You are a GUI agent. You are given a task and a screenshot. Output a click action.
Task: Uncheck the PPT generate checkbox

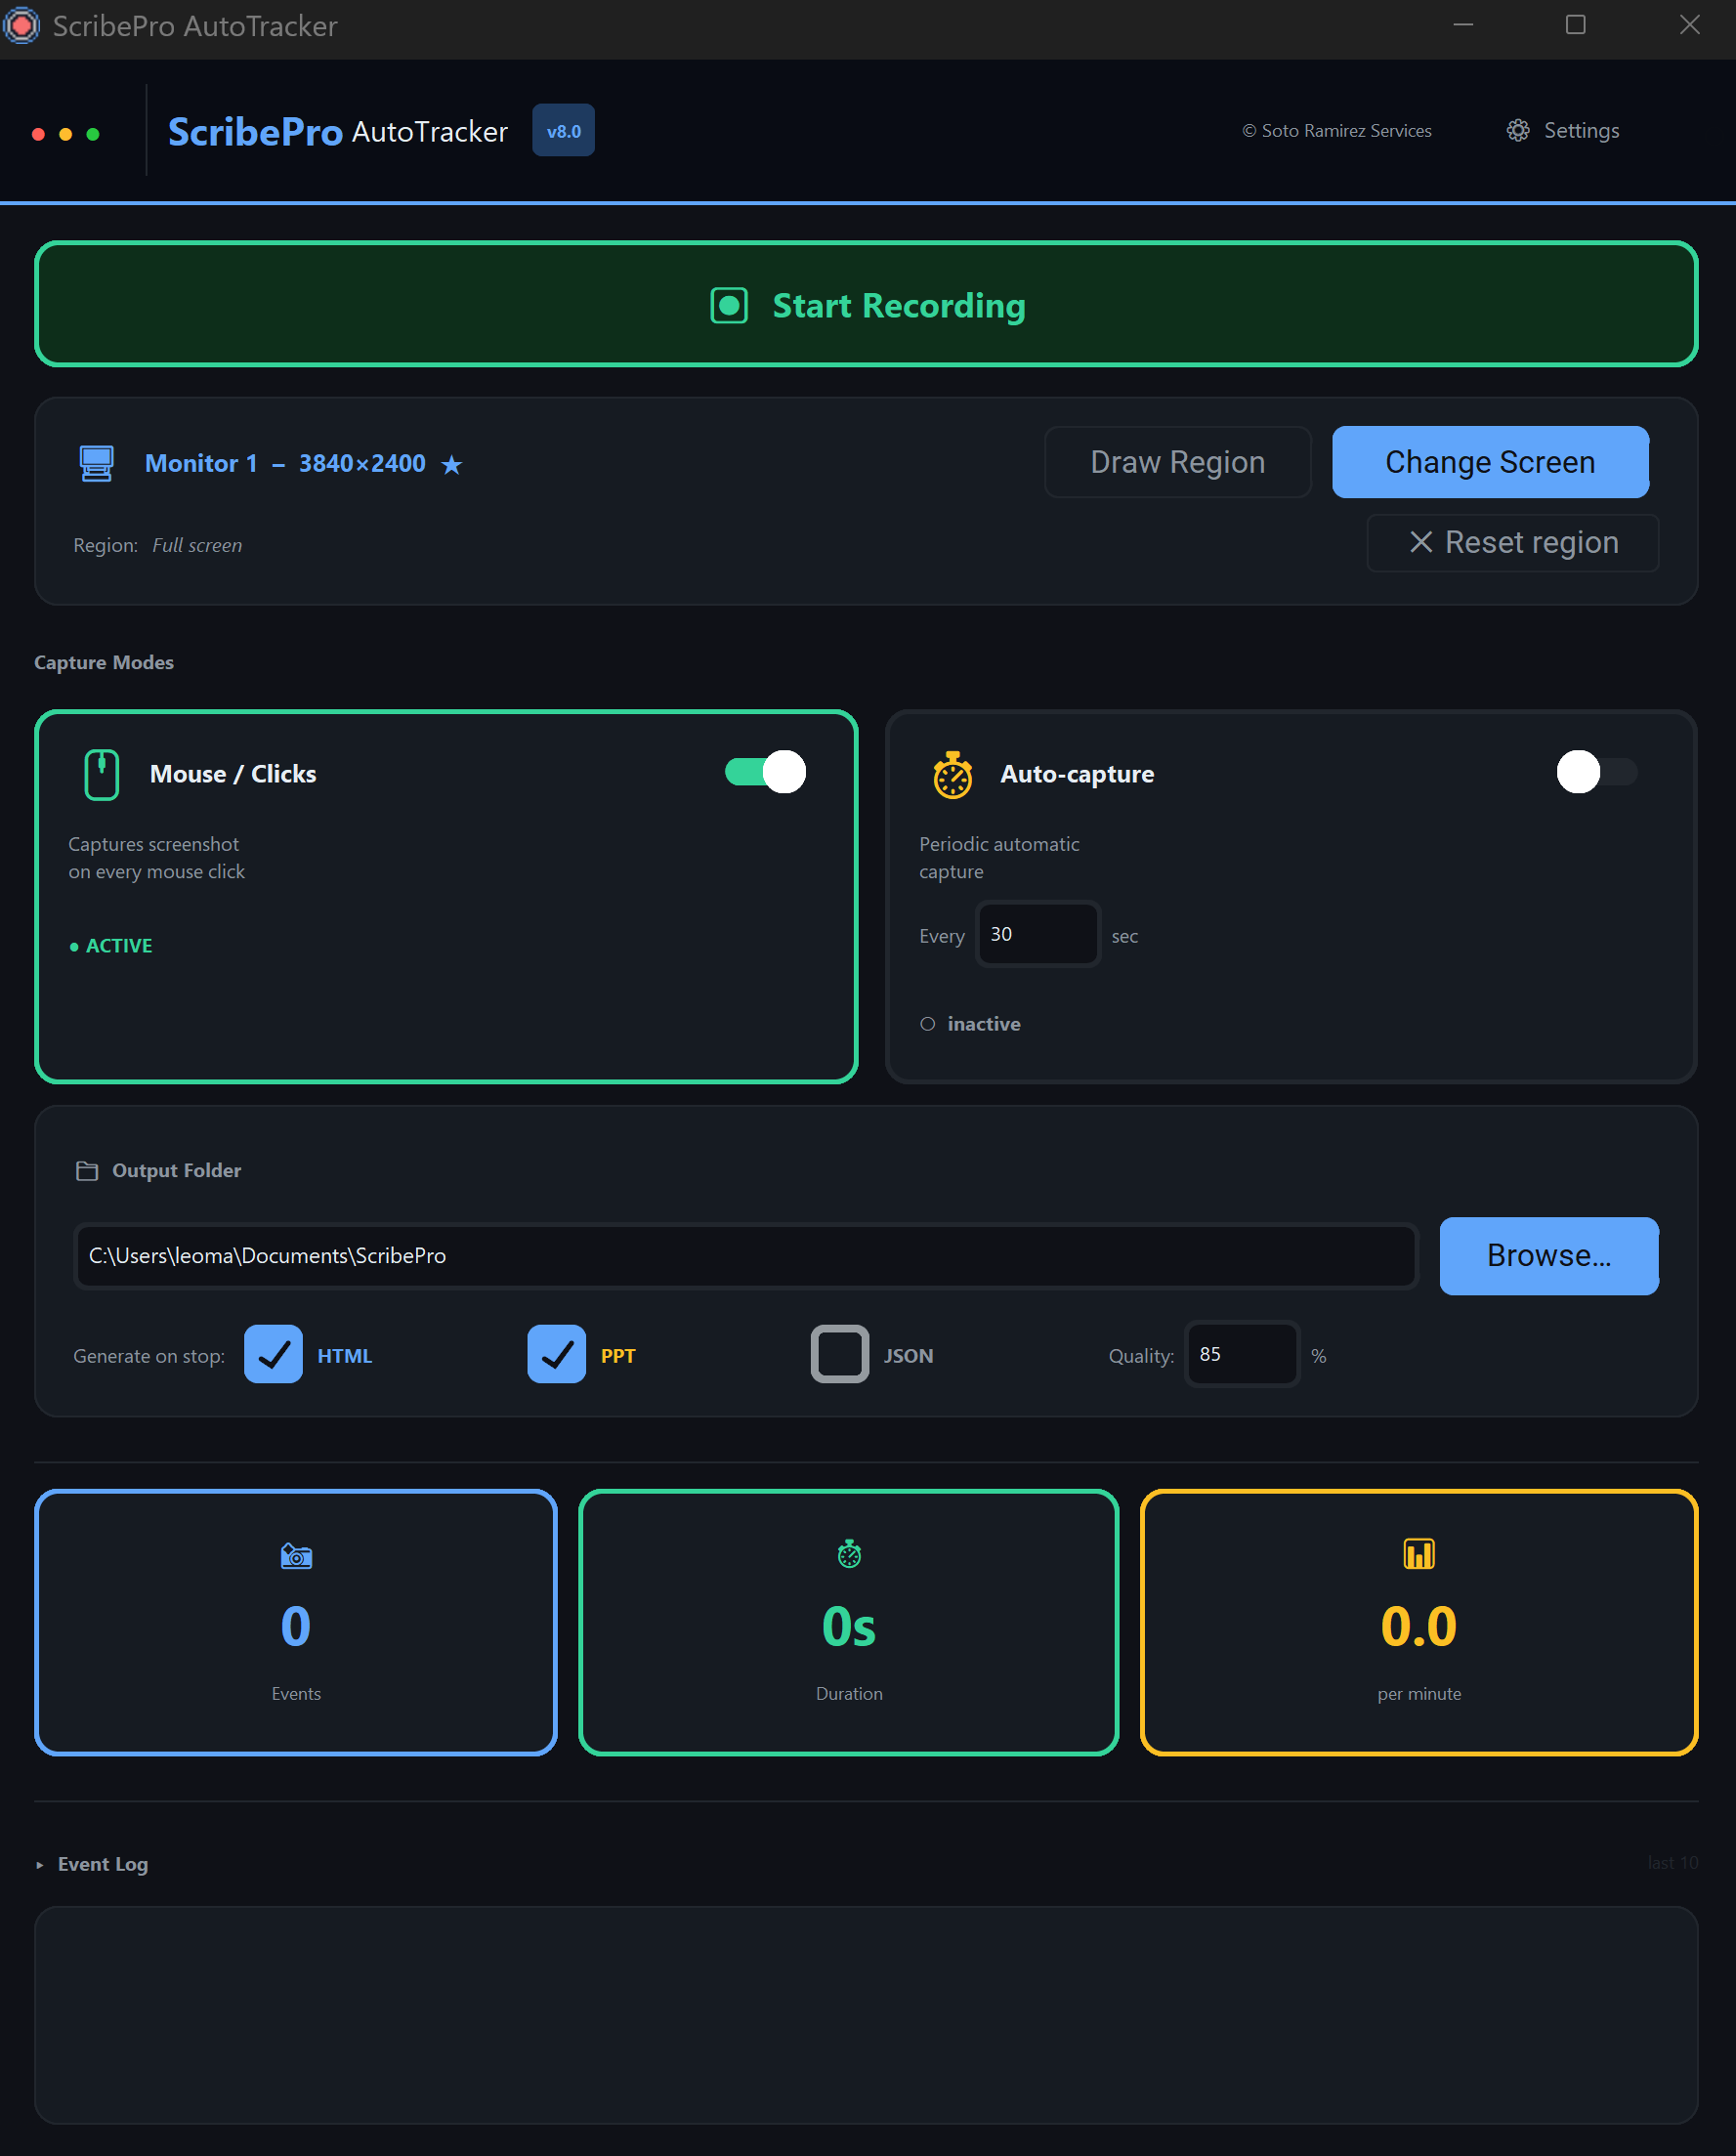pyautogui.click(x=557, y=1354)
